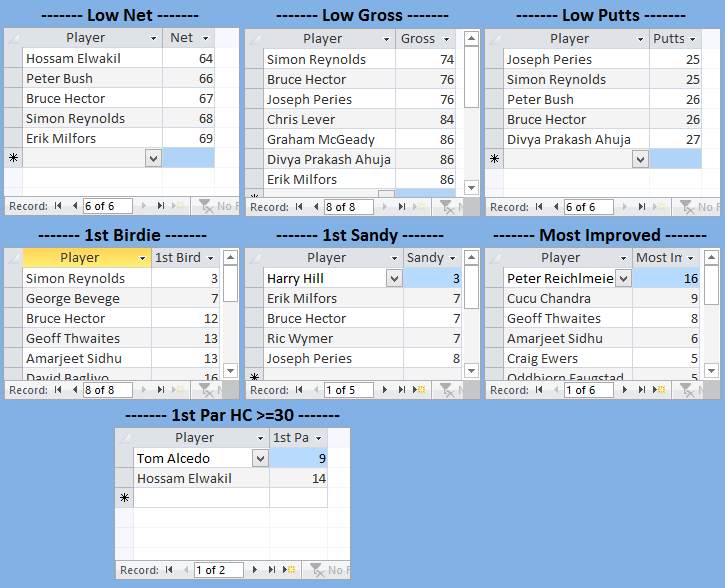Open Player column filter in Low Net
Image resolution: width=725 pixels, height=588 pixels.
coord(153,38)
